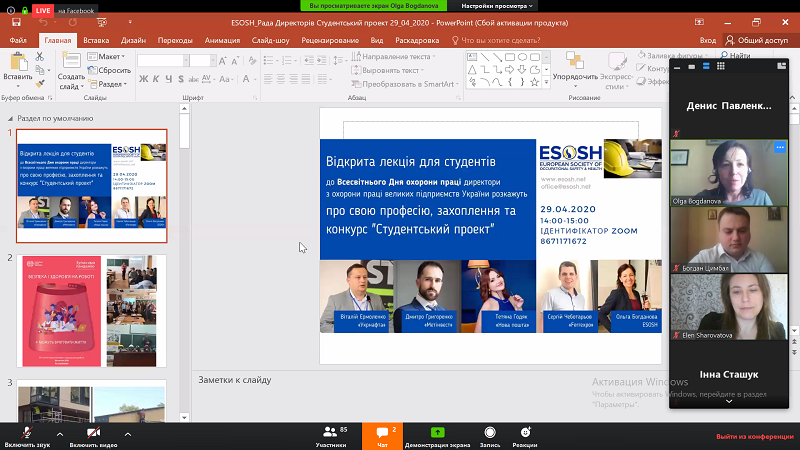Click the Общий доступ share button
The width and height of the screenshot is (800, 450).
tap(757, 40)
